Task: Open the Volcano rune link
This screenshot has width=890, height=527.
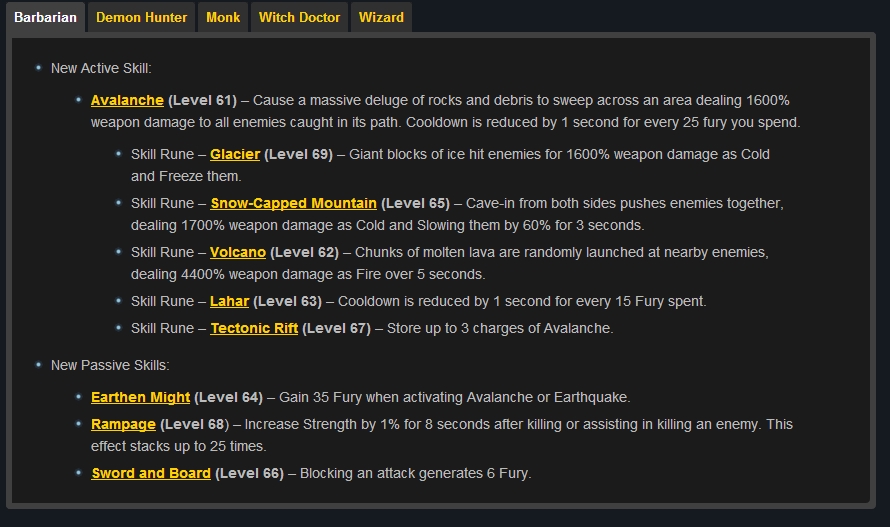Action: (x=238, y=252)
